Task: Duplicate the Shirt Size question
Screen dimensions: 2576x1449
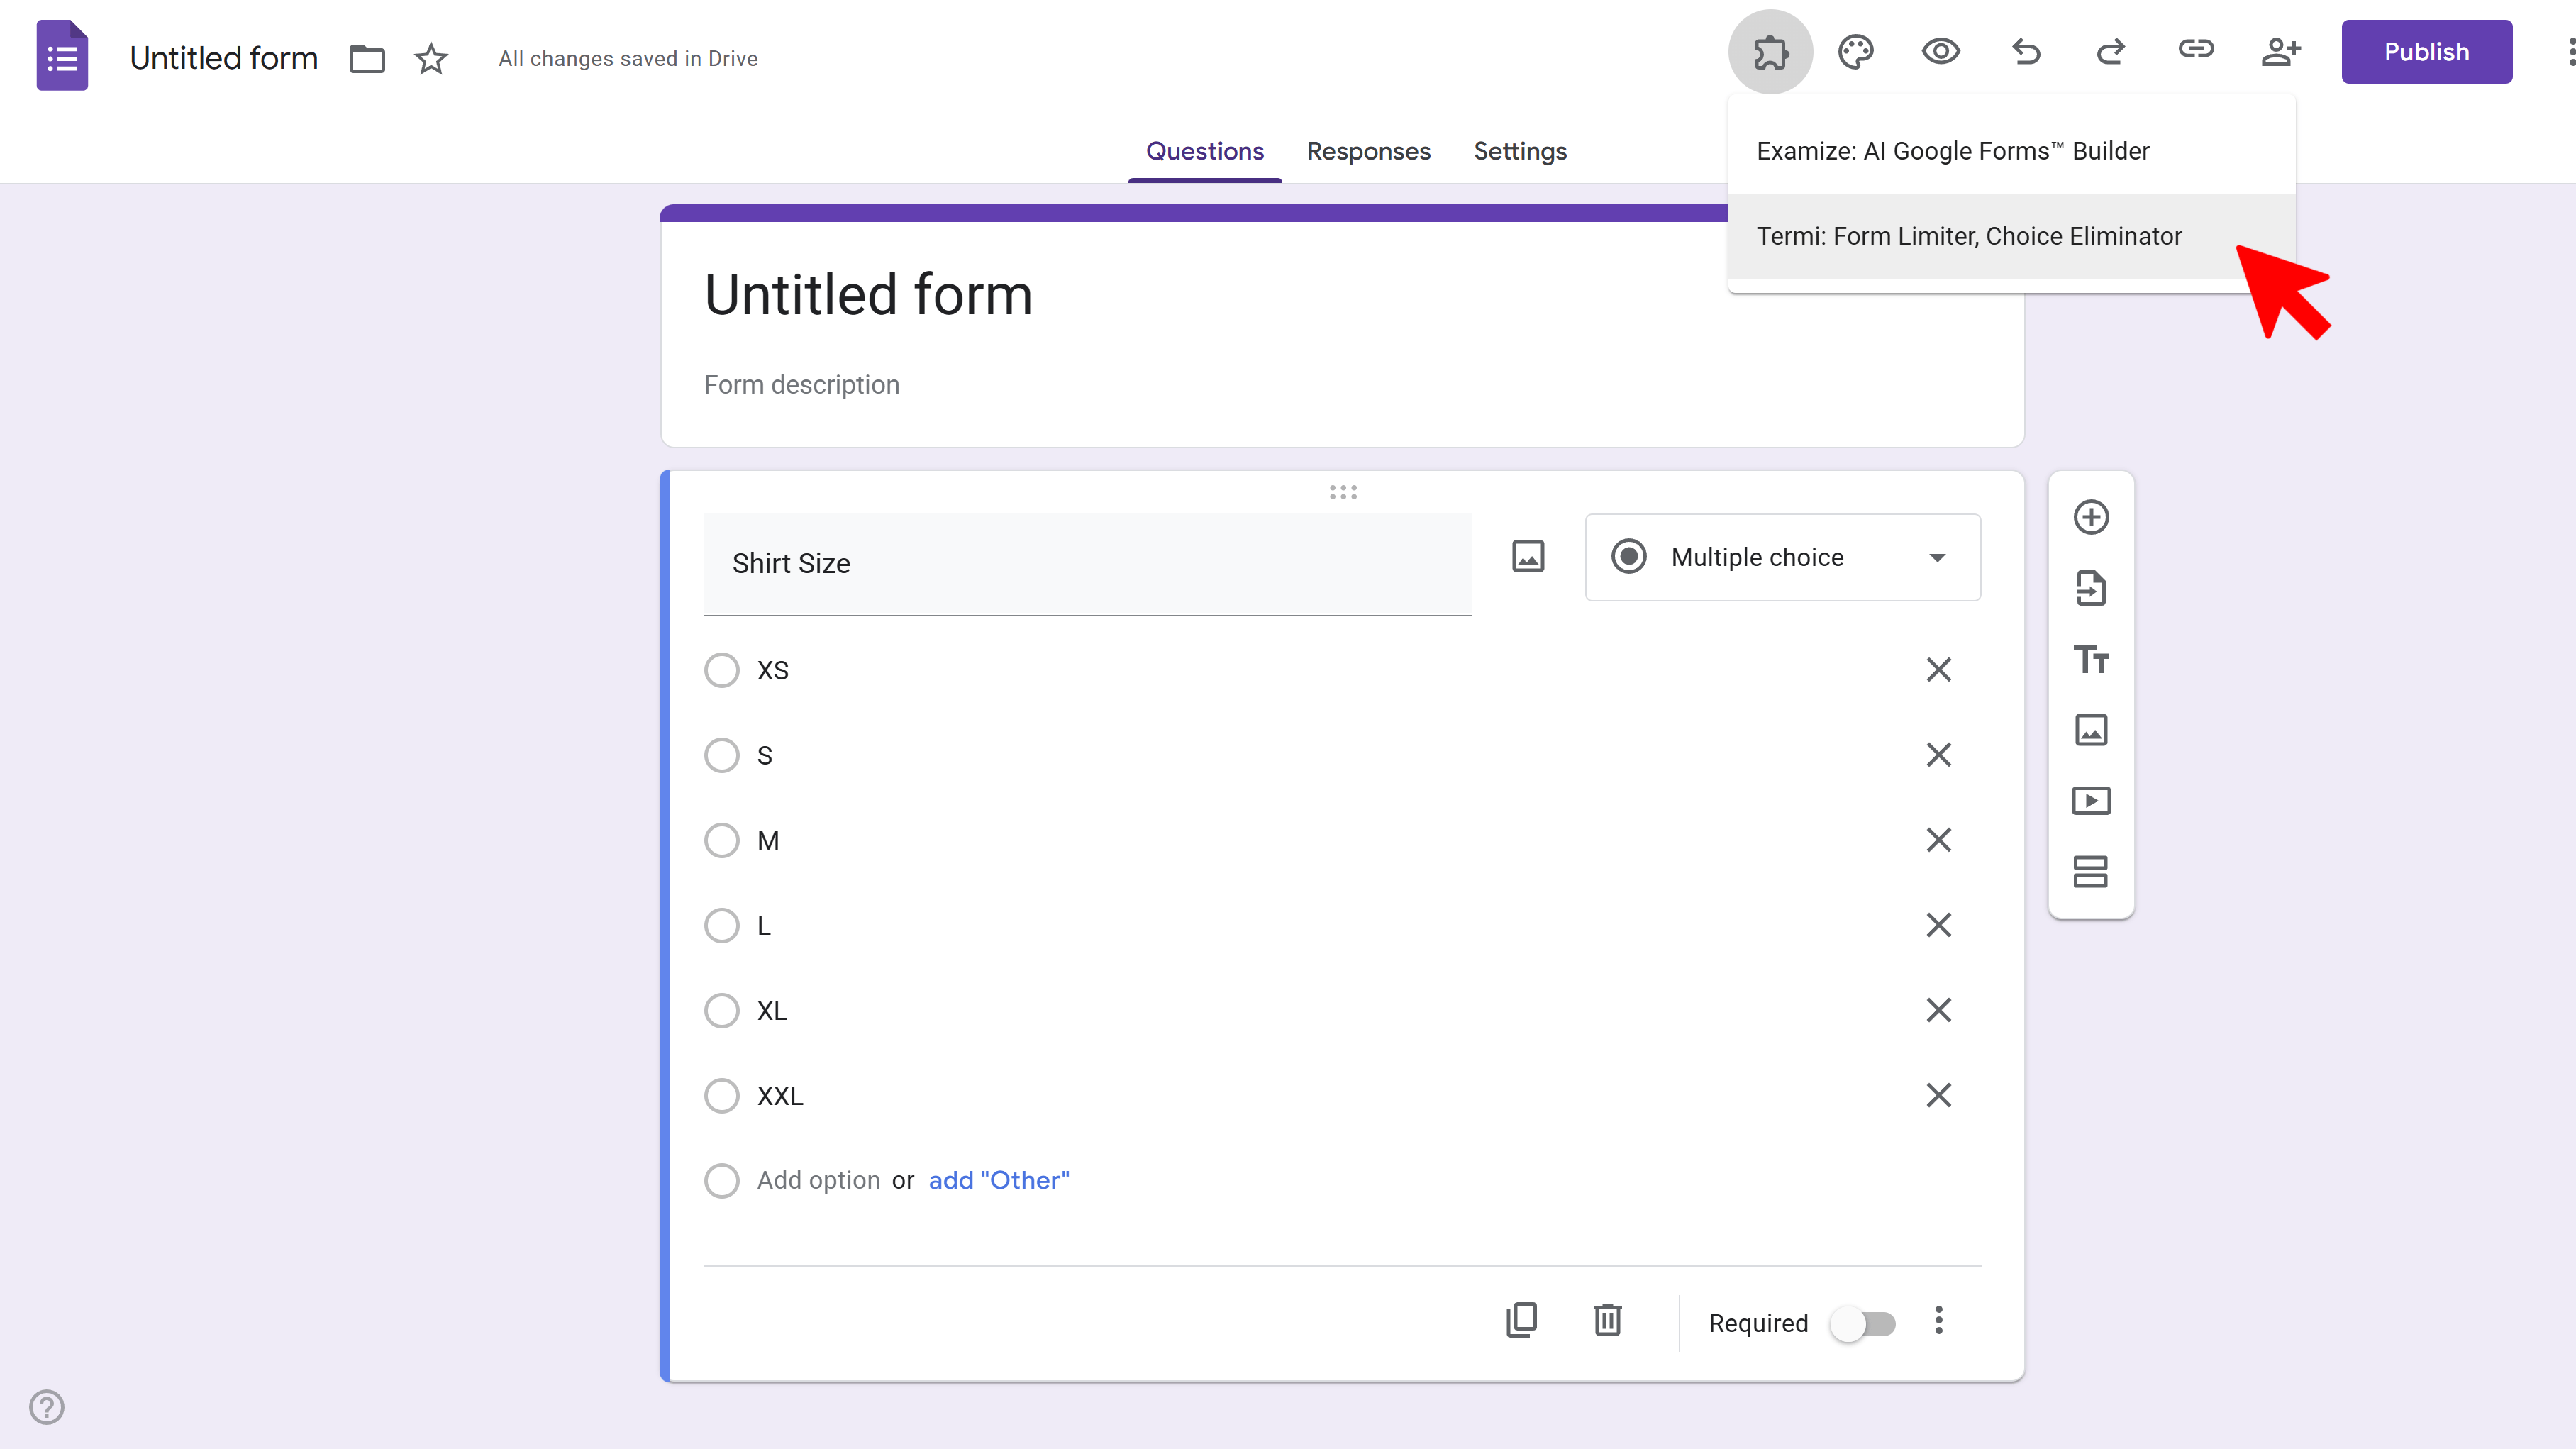Action: click(1522, 1320)
